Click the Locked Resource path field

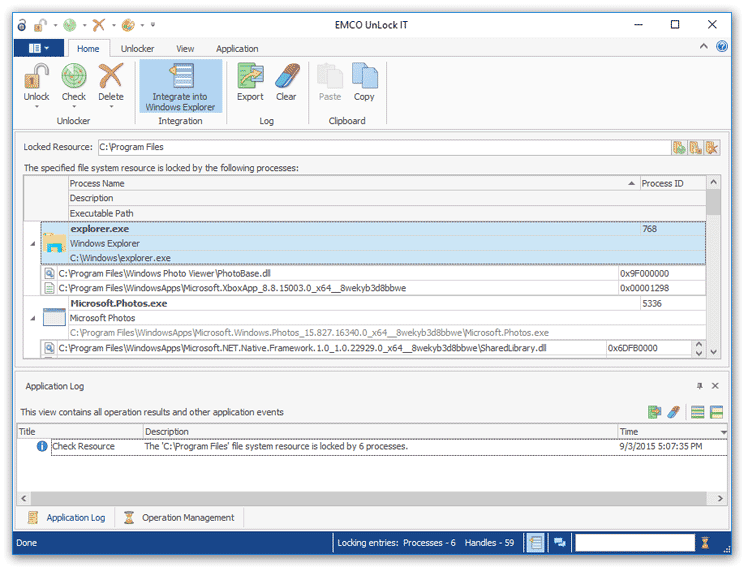(380, 147)
